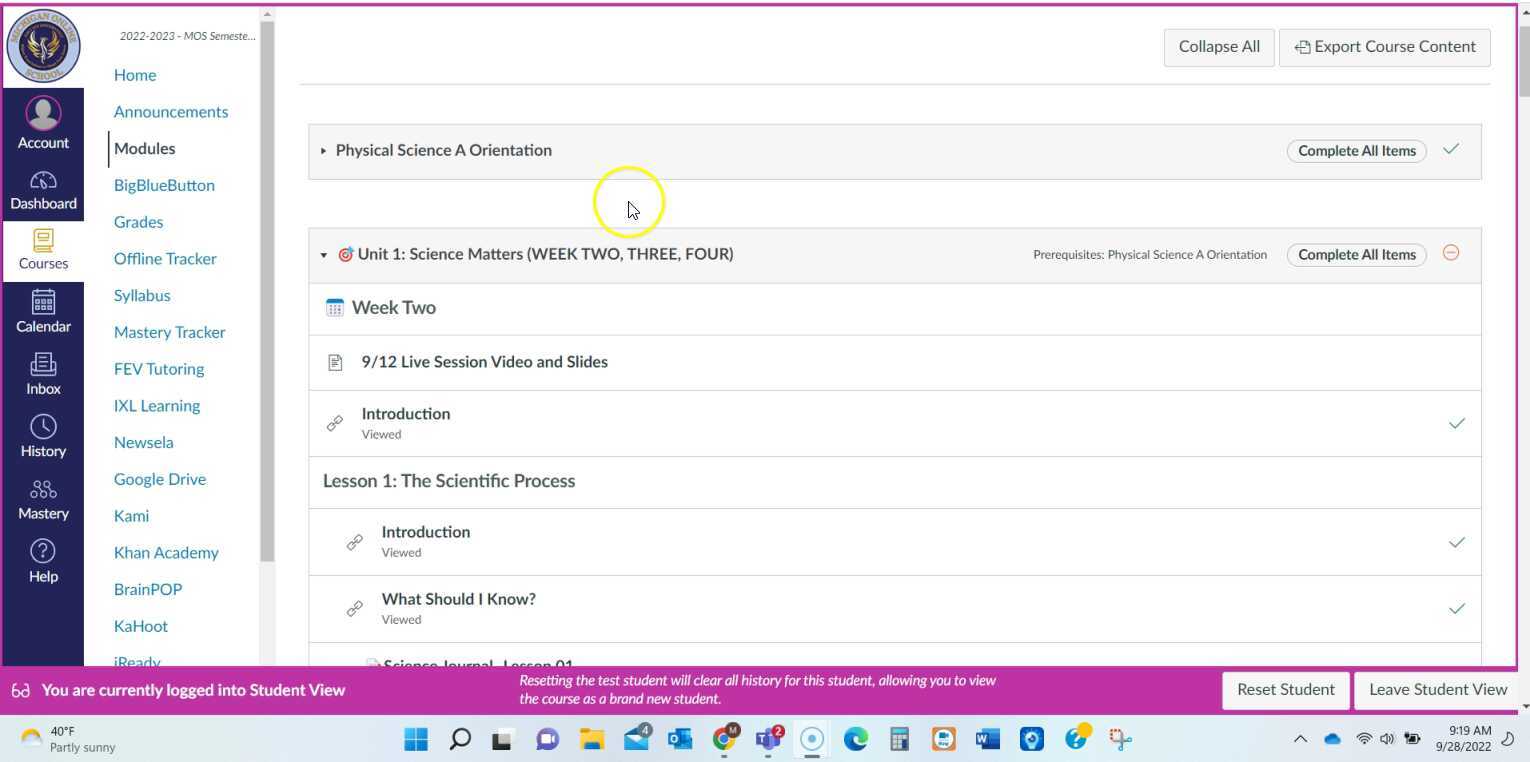Viewport: 1530px width, 762px height.
Task: Collapse the Unit 1: Science Matters module
Action: pos(323,255)
